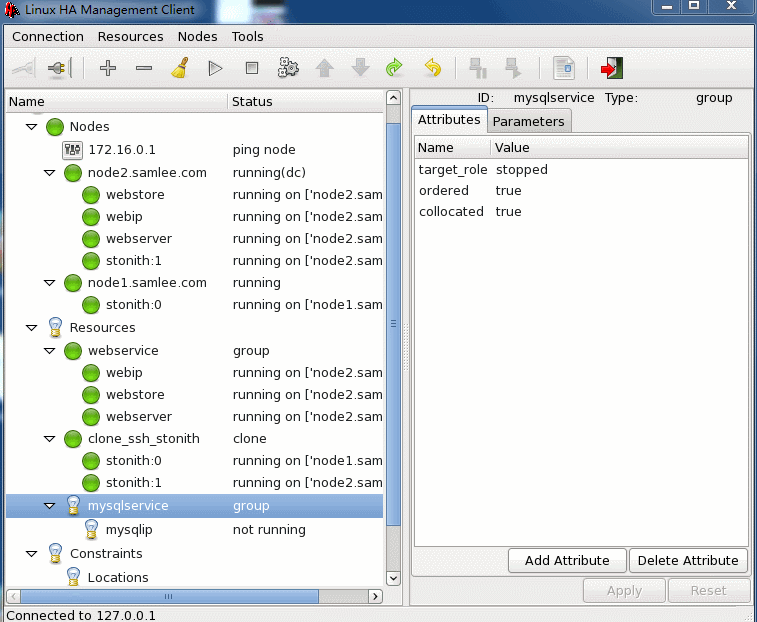
Task: Click the minus remove-item icon
Action: (x=144, y=68)
